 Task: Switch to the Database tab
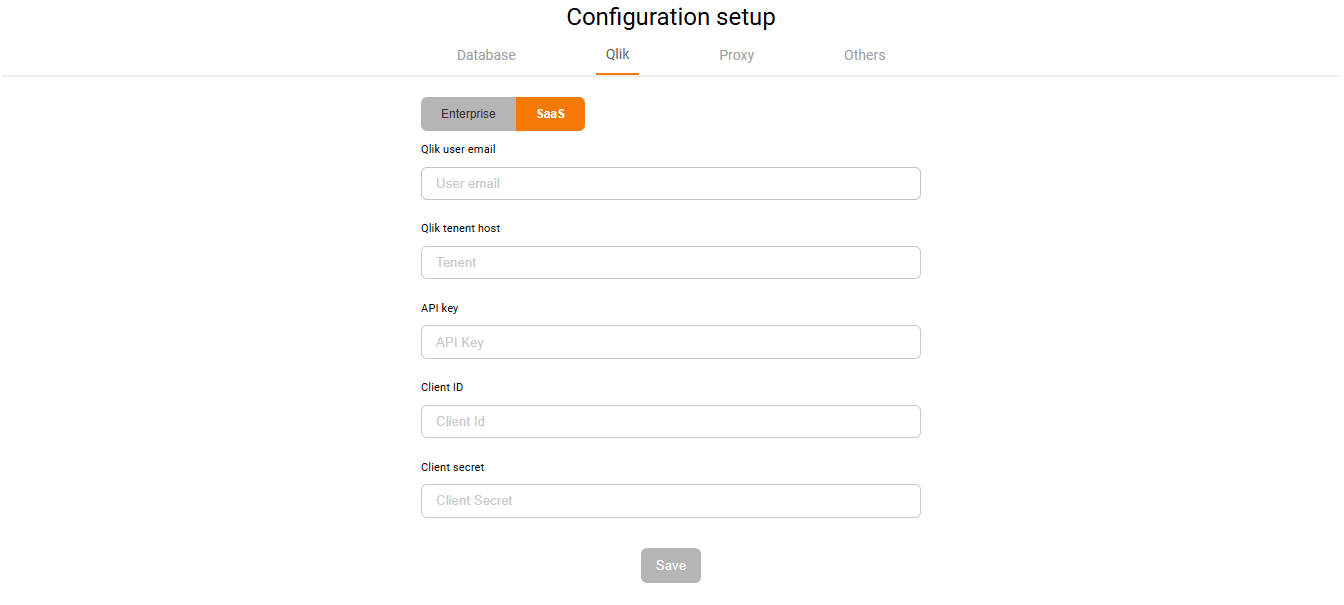tap(486, 55)
